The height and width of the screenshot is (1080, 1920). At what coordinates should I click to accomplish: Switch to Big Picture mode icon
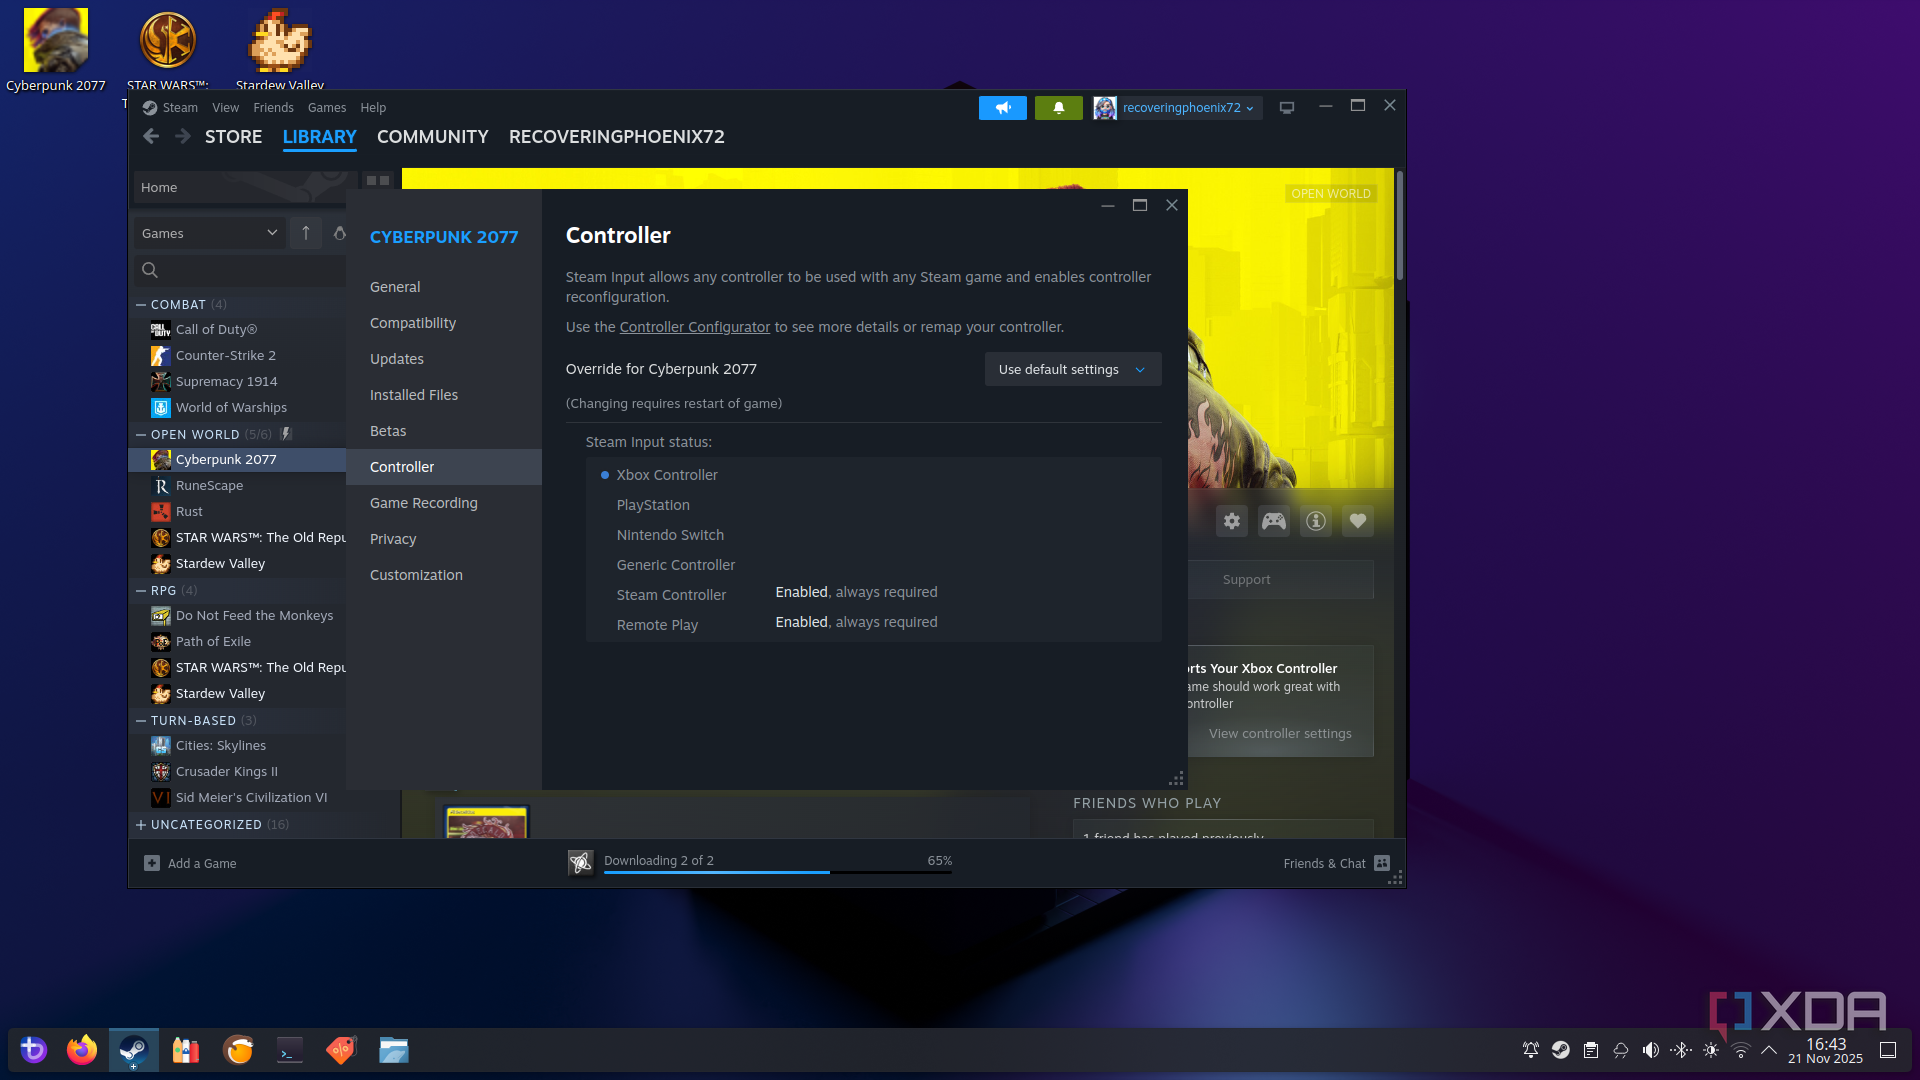(x=1287, y=108)
